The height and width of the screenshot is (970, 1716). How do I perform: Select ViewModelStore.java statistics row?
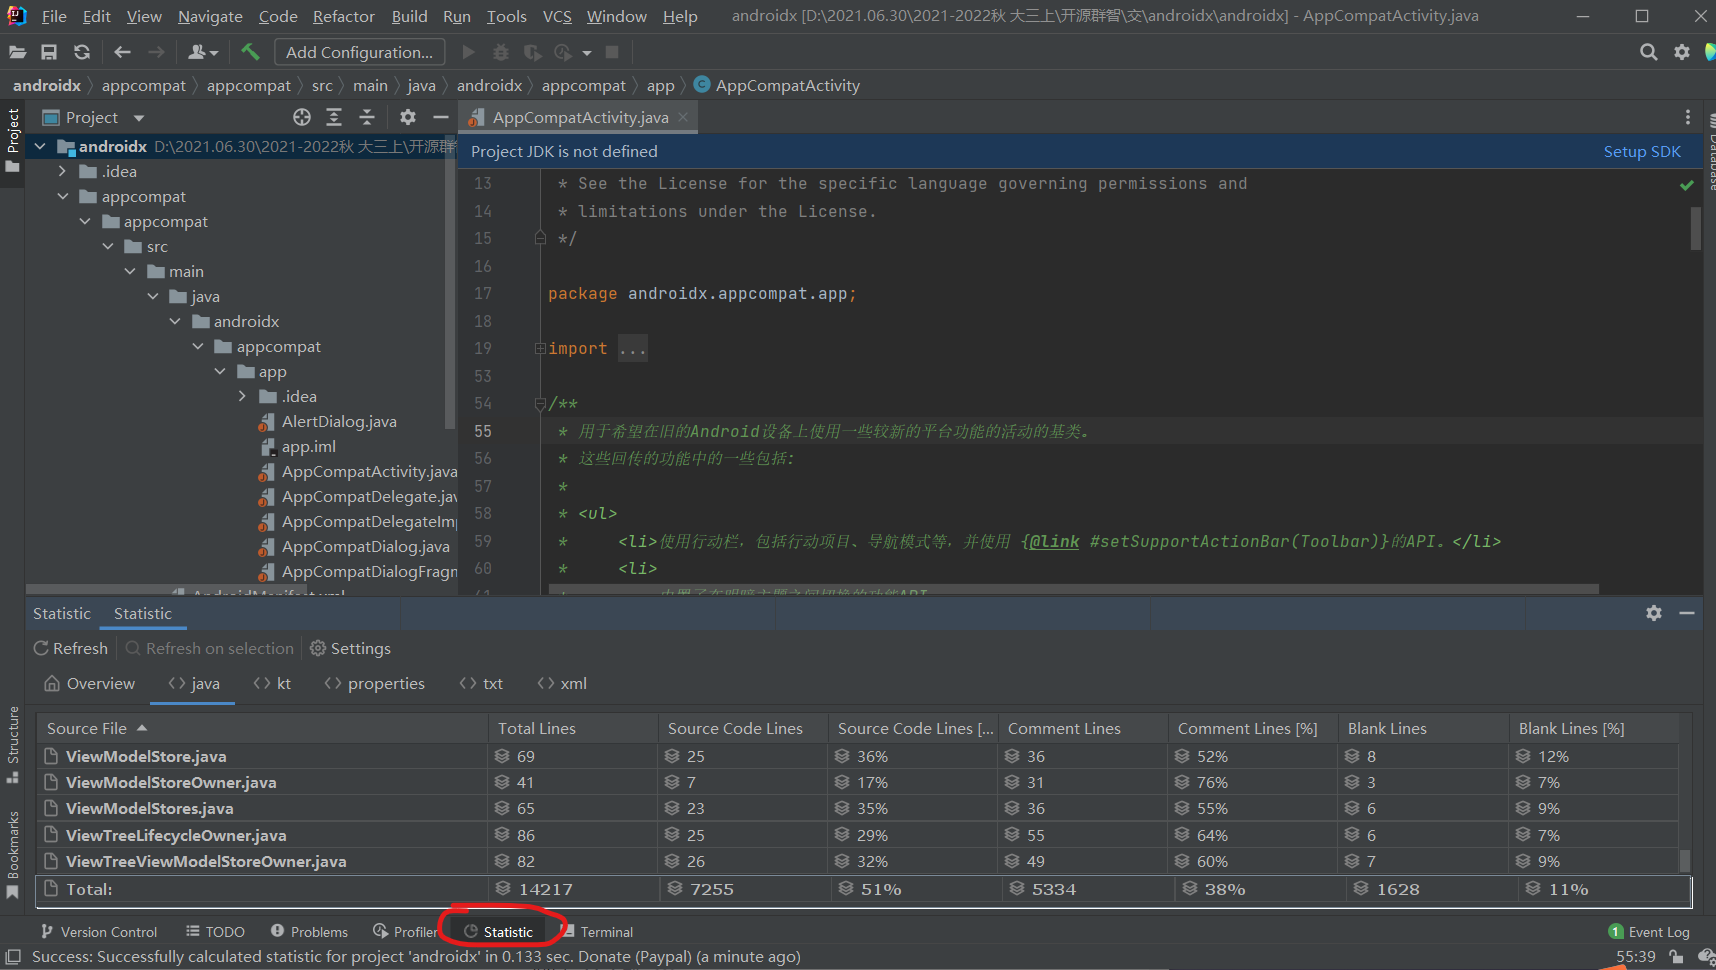coord(857,756)
